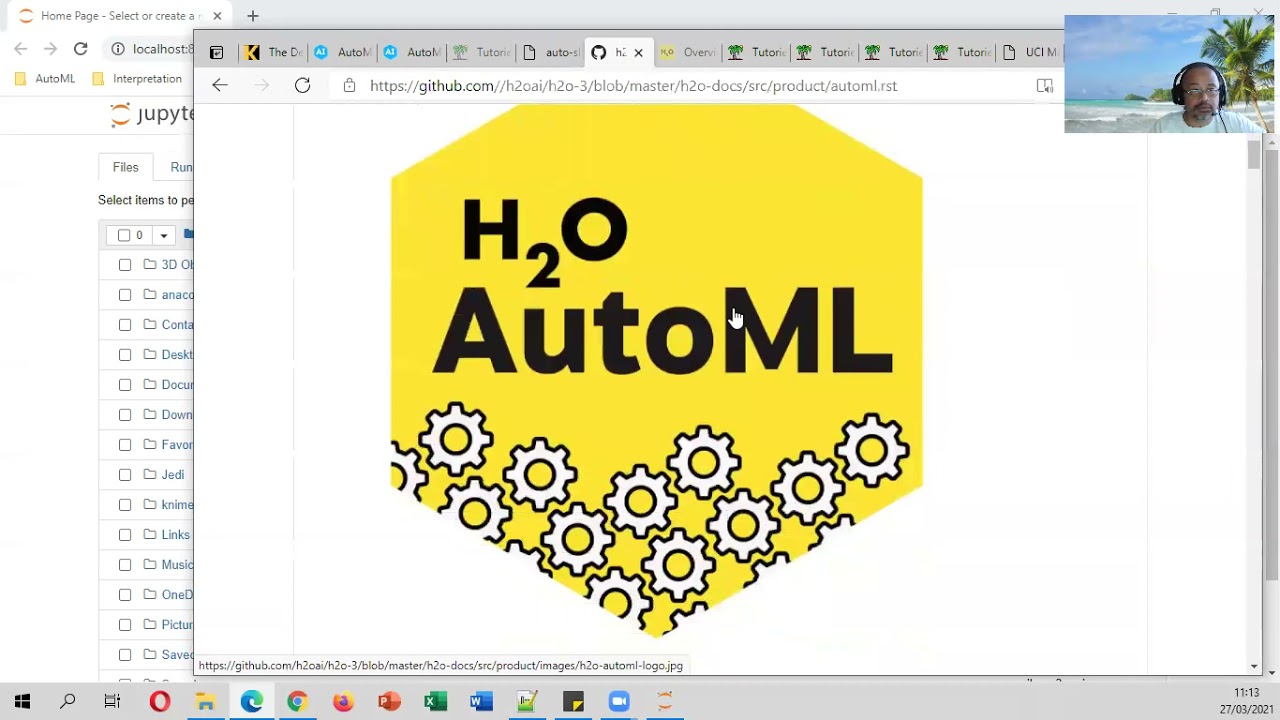Viewport: 1280px width, 720px height.
Task: Enter Immersive Reader in Edge address bar
Action: pos(1045,86)
